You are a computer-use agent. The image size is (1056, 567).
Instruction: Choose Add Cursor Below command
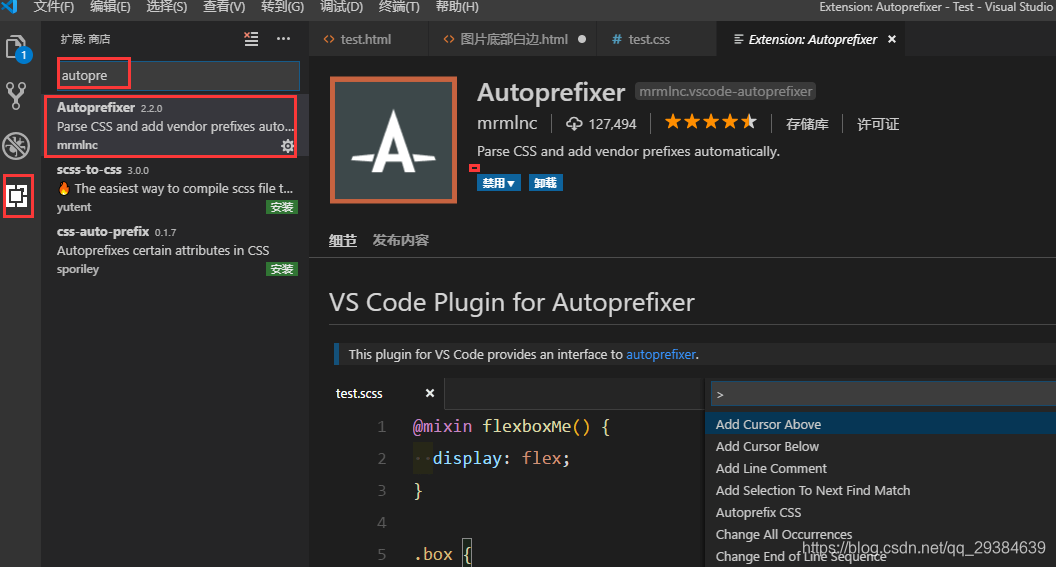coord(880,446)
